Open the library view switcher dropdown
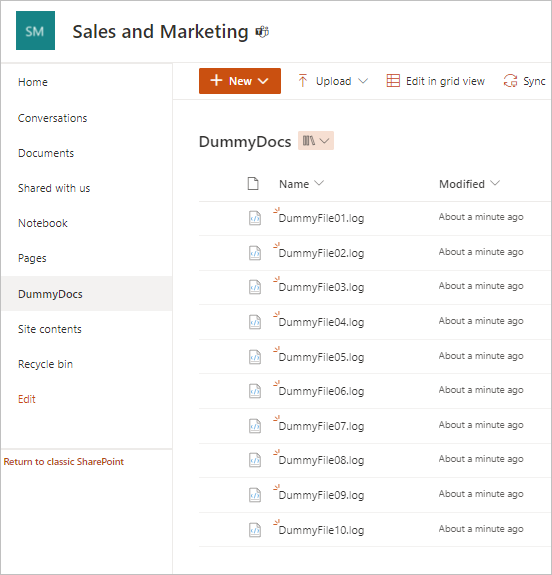Viewport: 552px width, 575px height. click(x=316, y=140)
